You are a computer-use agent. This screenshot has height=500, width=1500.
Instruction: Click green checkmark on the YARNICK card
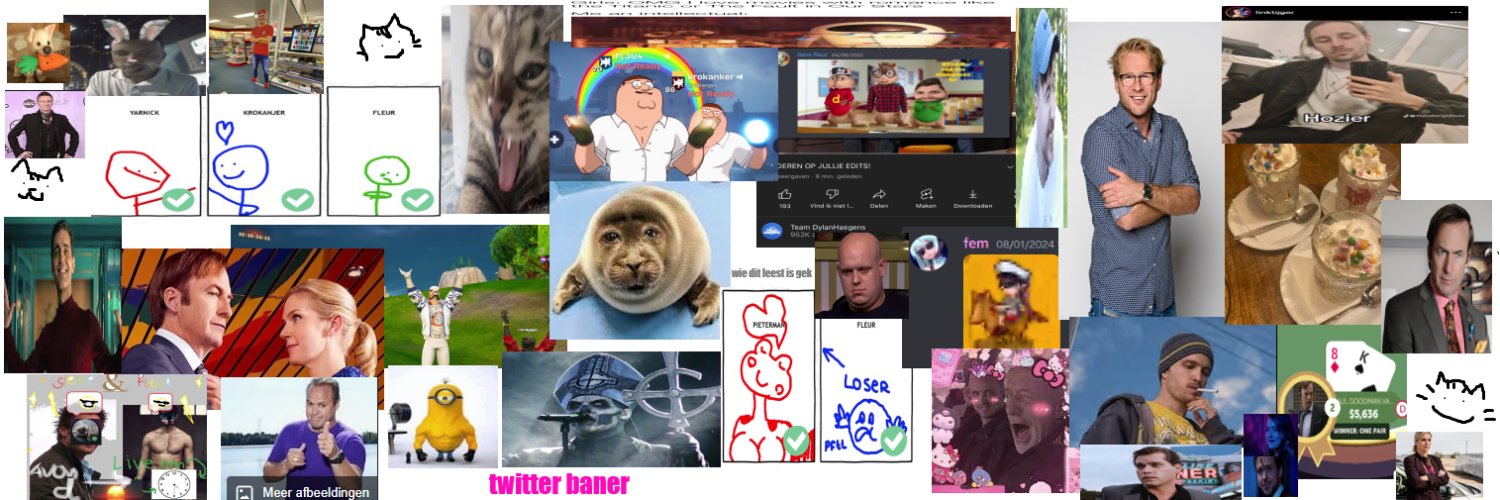coord(179,199)
